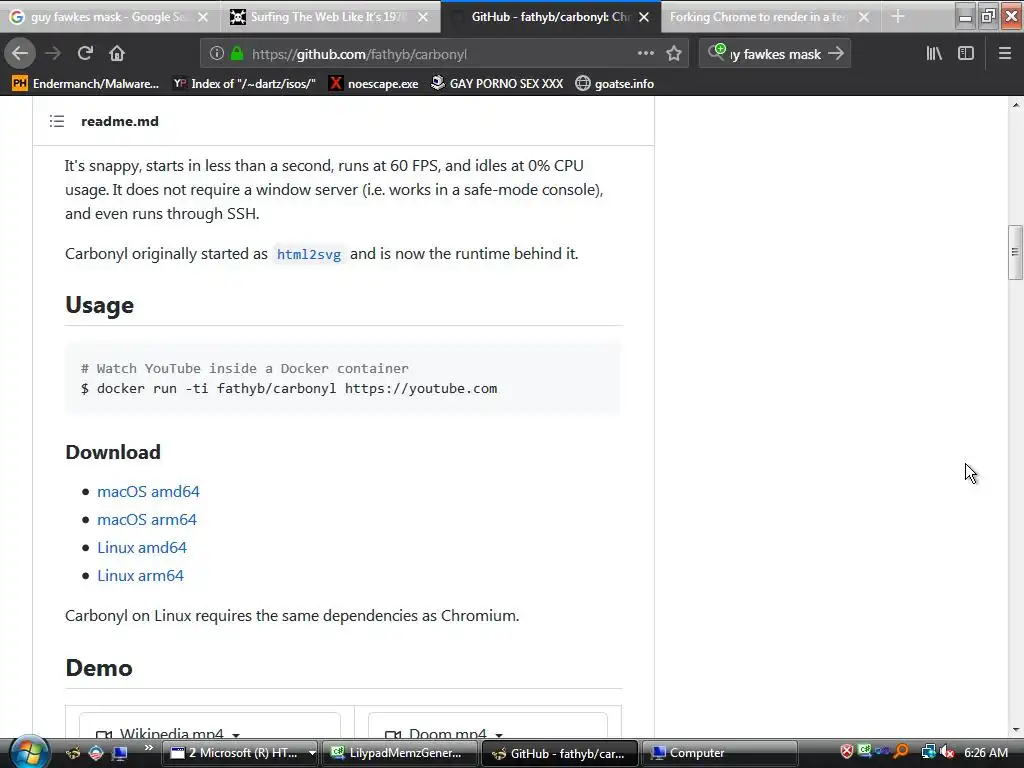Expand quick launch overflow chevron
The image size is (1024, 768).
[148, 747]
